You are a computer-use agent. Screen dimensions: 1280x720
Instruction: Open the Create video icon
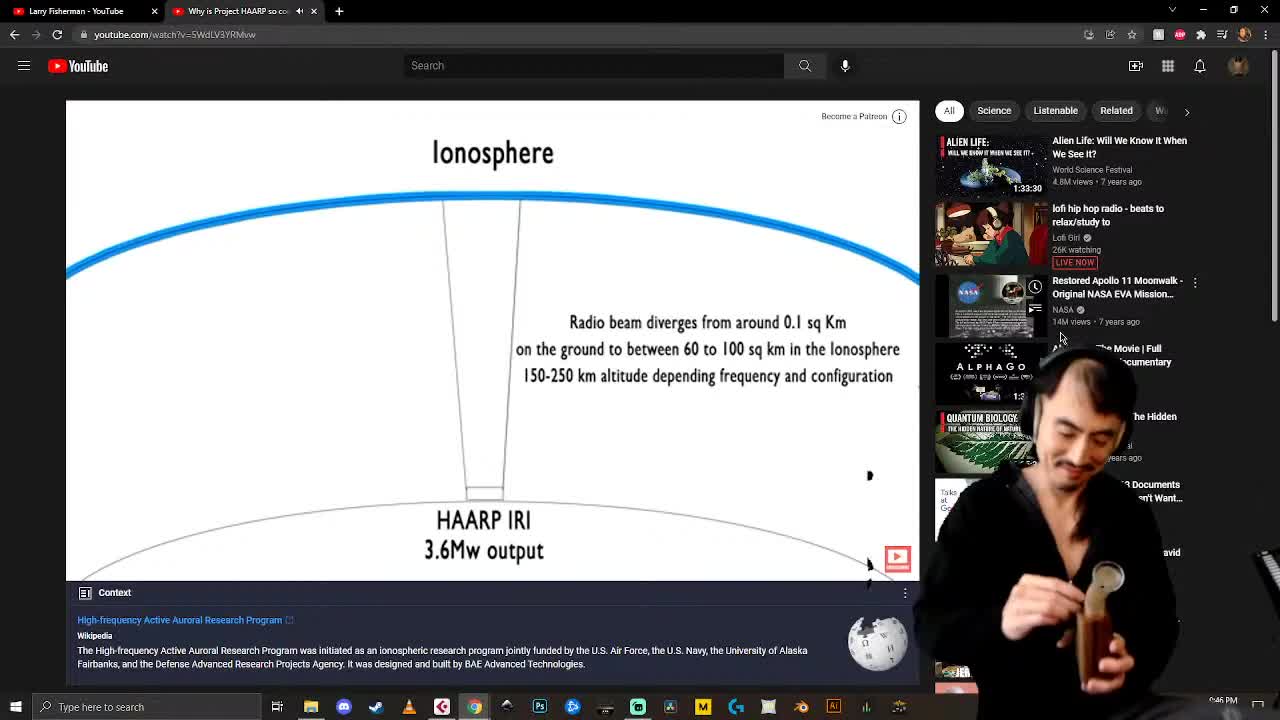1136,66
